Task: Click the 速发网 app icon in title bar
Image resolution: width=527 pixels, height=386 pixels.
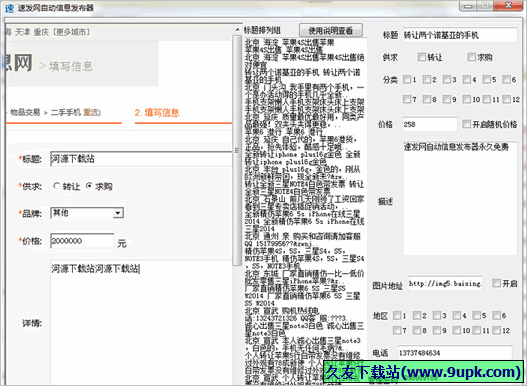Action: 9,7
